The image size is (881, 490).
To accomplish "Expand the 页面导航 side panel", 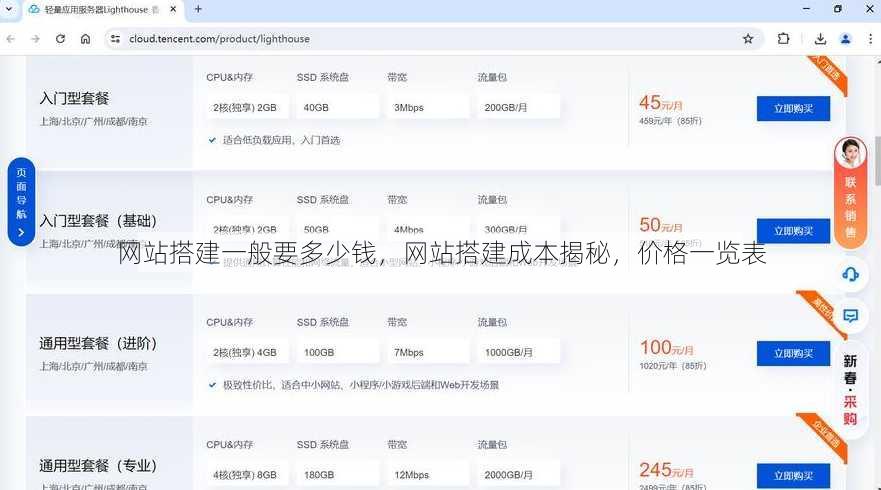I will pyautogui.click(x=21, y=202).
